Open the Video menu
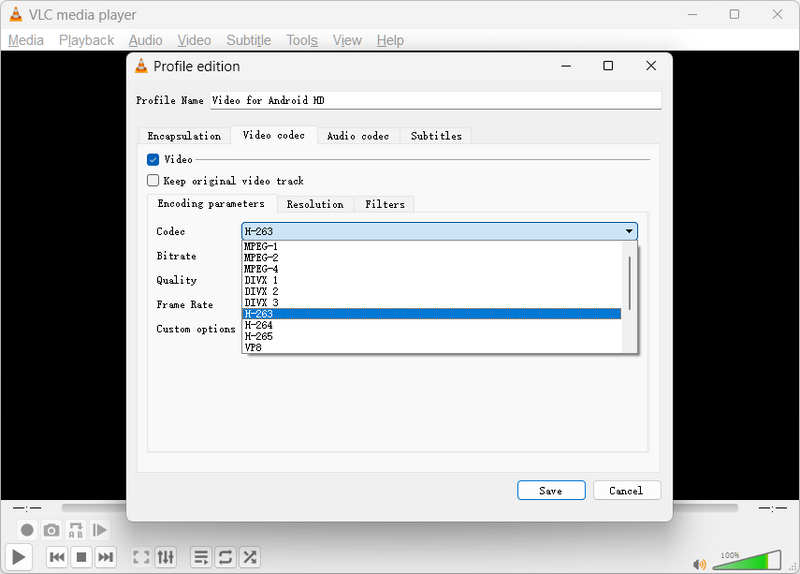The image size is (800, 574). (x=194, y=40)
